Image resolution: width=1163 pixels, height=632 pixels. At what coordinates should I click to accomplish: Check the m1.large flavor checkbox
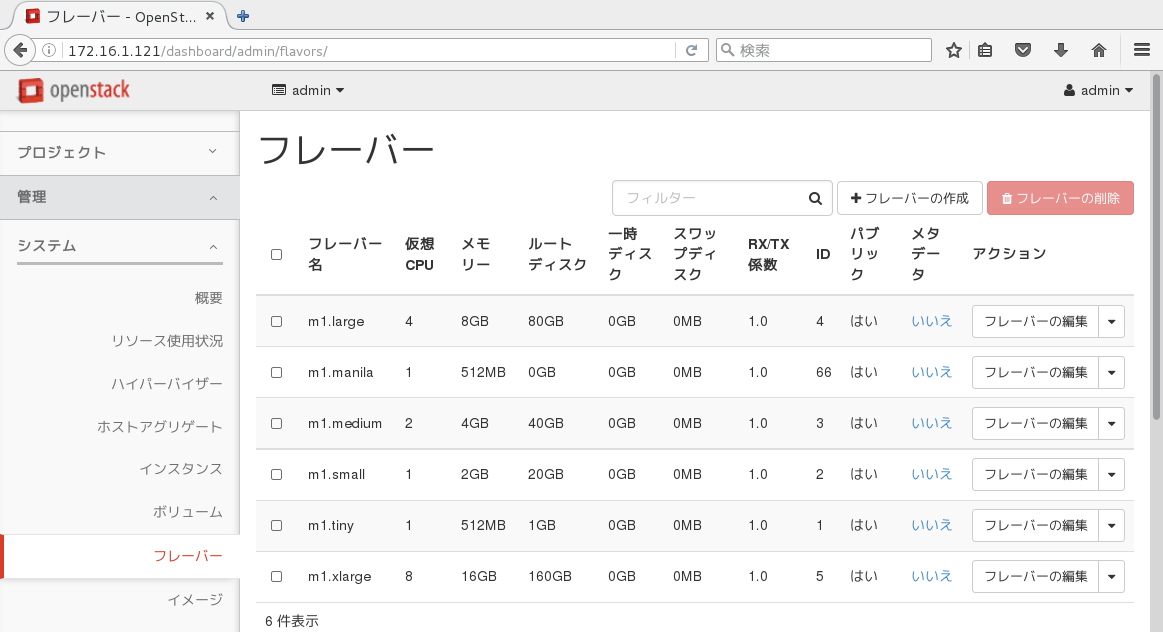[x=277, y=321]
